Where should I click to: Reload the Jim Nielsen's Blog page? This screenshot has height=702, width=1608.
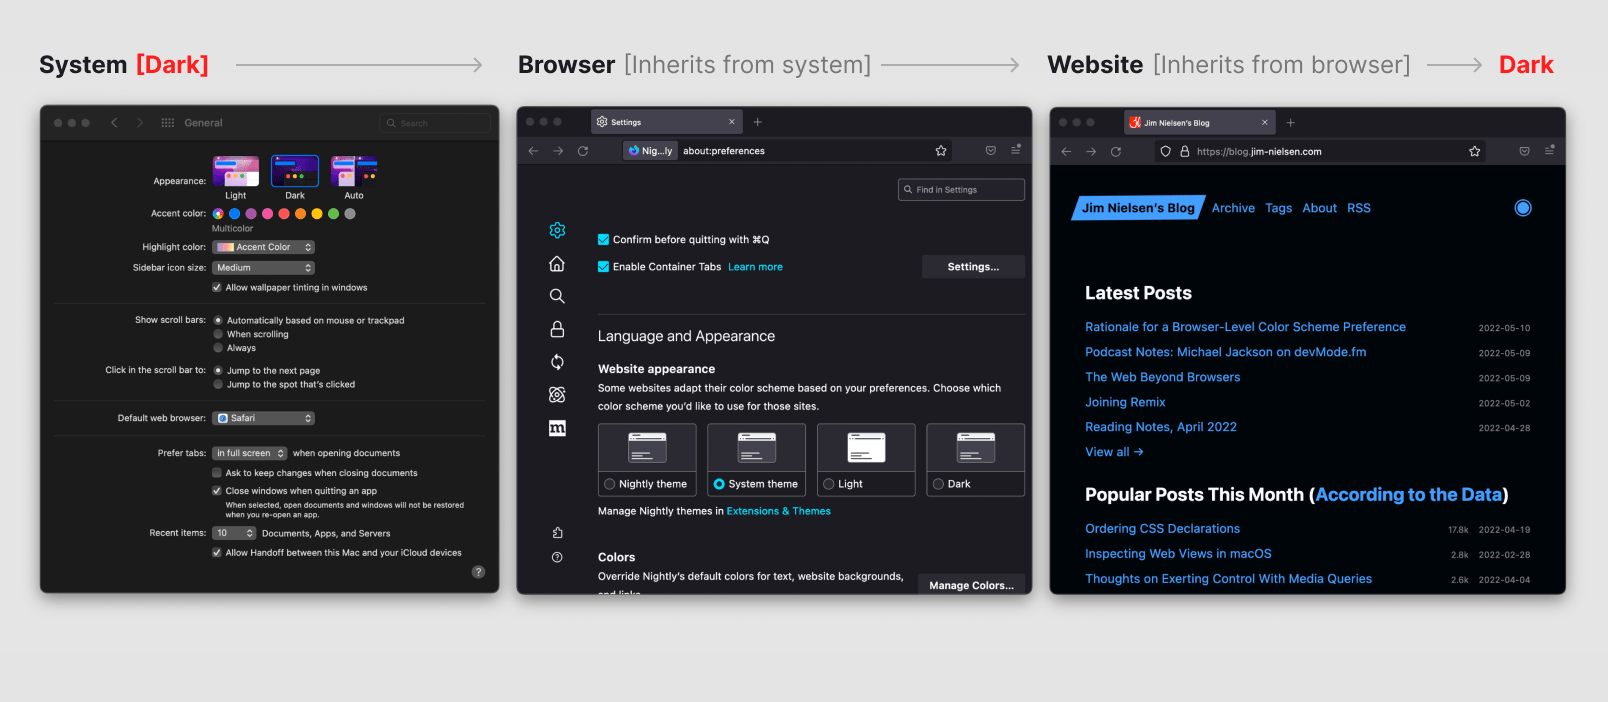[x=1116, y=152]
